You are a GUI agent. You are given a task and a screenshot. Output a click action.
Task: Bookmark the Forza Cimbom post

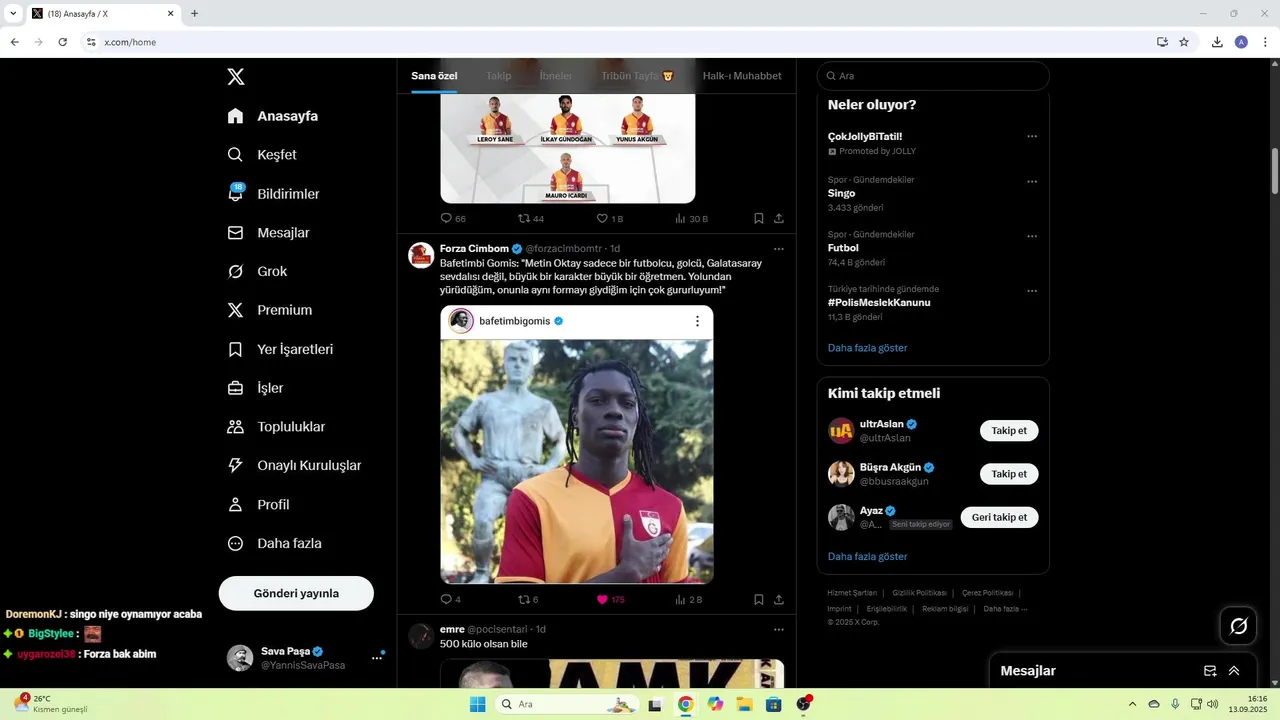pos(759,600)
